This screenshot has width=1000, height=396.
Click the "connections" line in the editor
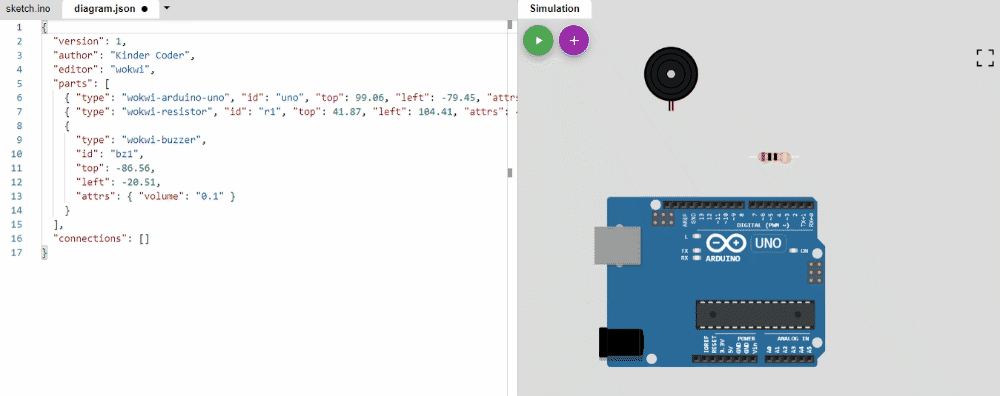click(x=101, y=238)
